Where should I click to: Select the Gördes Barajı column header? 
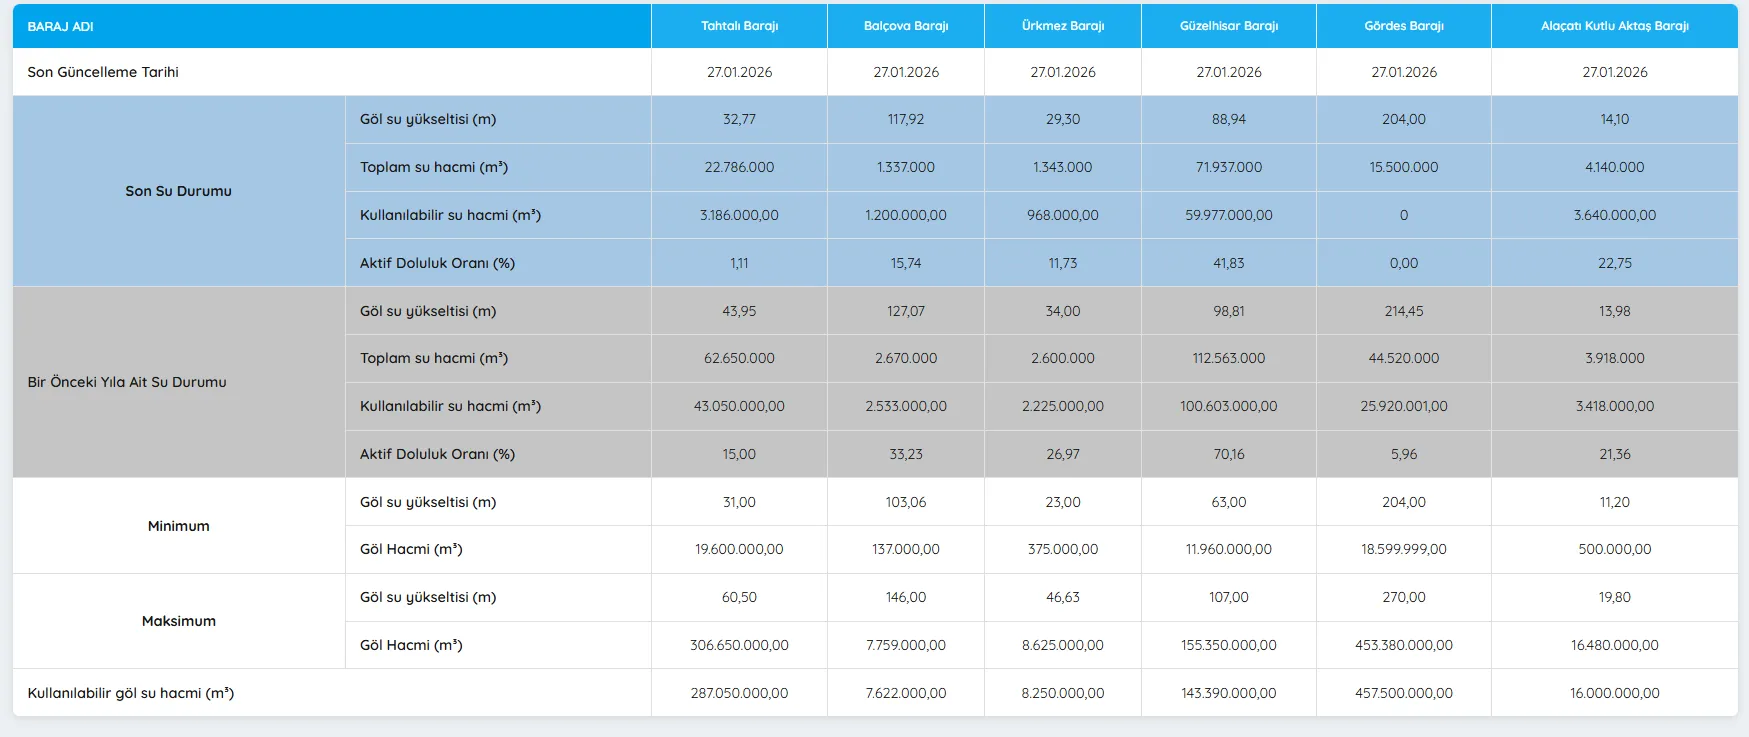1403,26
